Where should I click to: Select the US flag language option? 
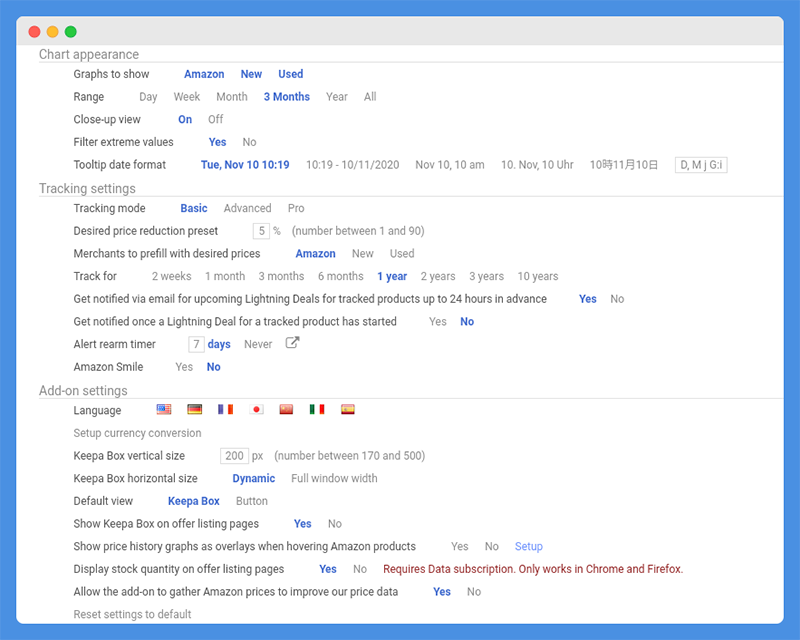pos(164,409)
